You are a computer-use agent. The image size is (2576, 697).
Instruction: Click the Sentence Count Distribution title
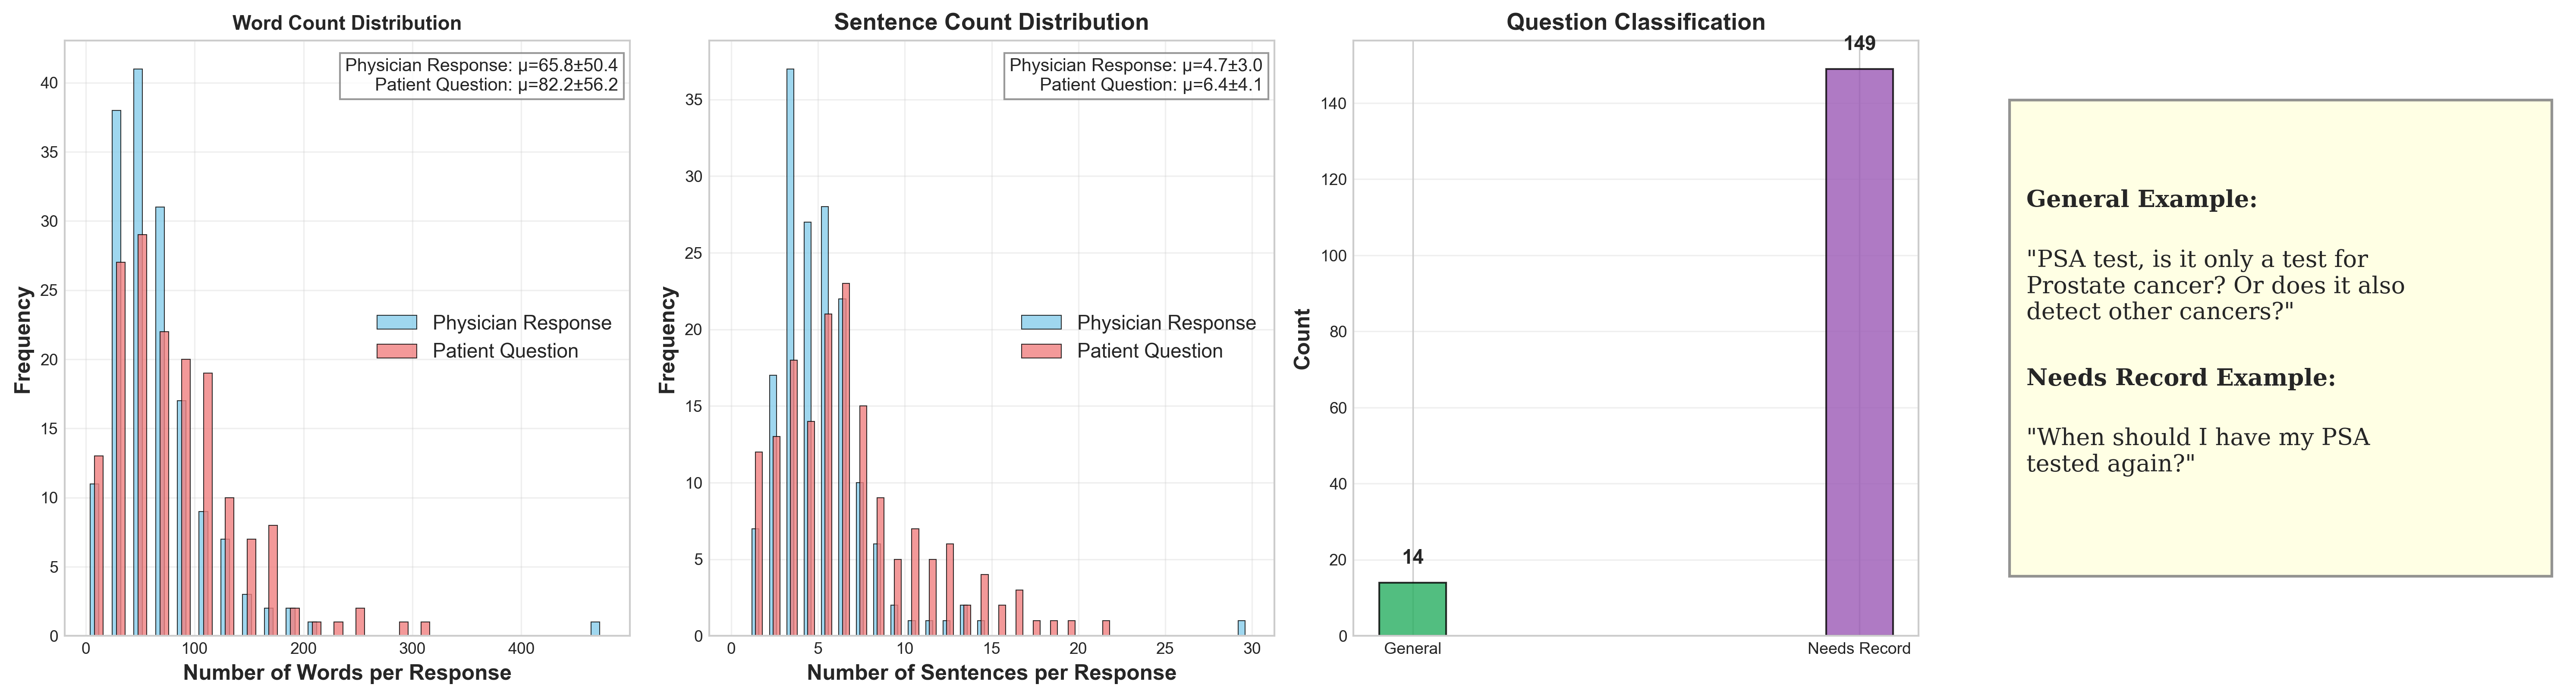991,22
